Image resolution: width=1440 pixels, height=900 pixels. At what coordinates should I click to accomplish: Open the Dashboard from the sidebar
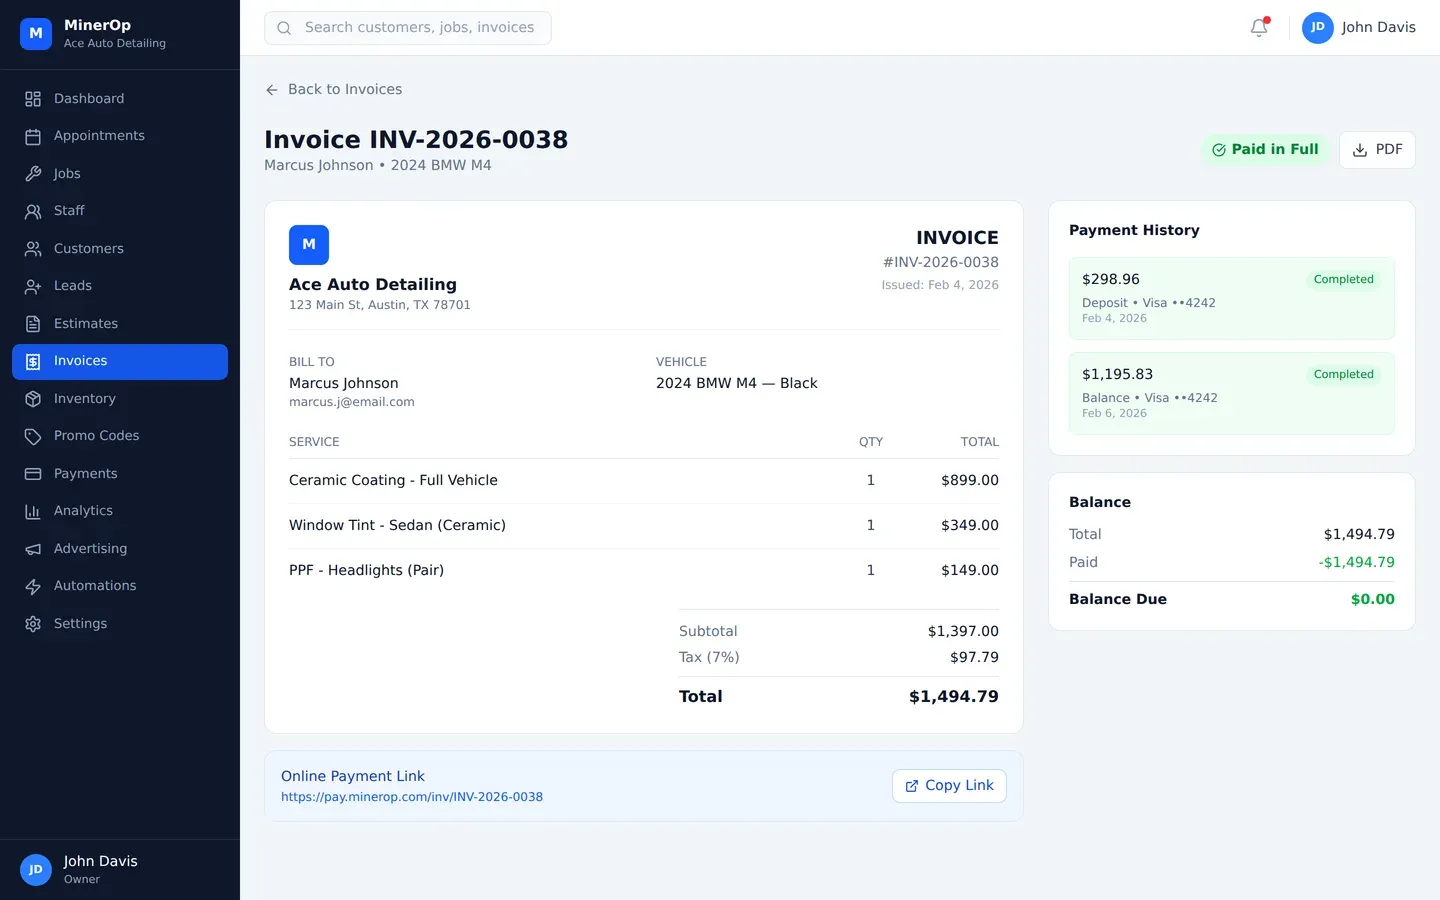[x=89, y=98]
